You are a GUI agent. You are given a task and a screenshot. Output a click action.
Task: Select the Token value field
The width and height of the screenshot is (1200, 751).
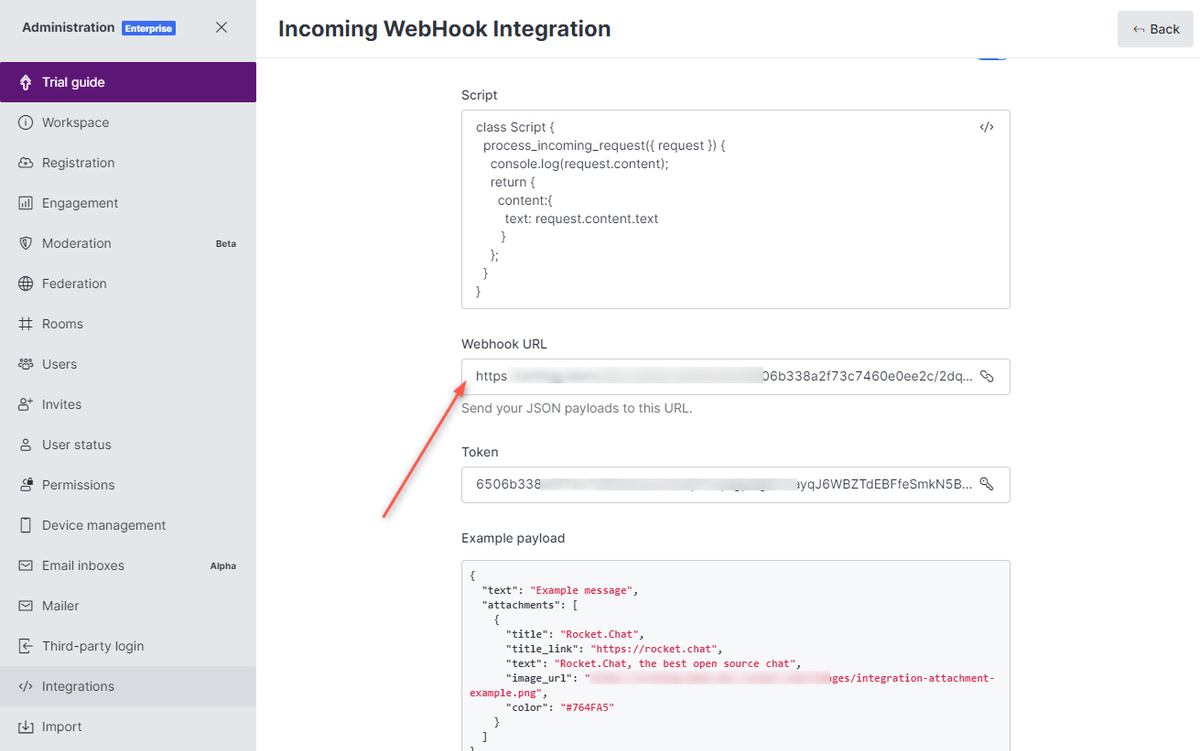tap(700, 484)
